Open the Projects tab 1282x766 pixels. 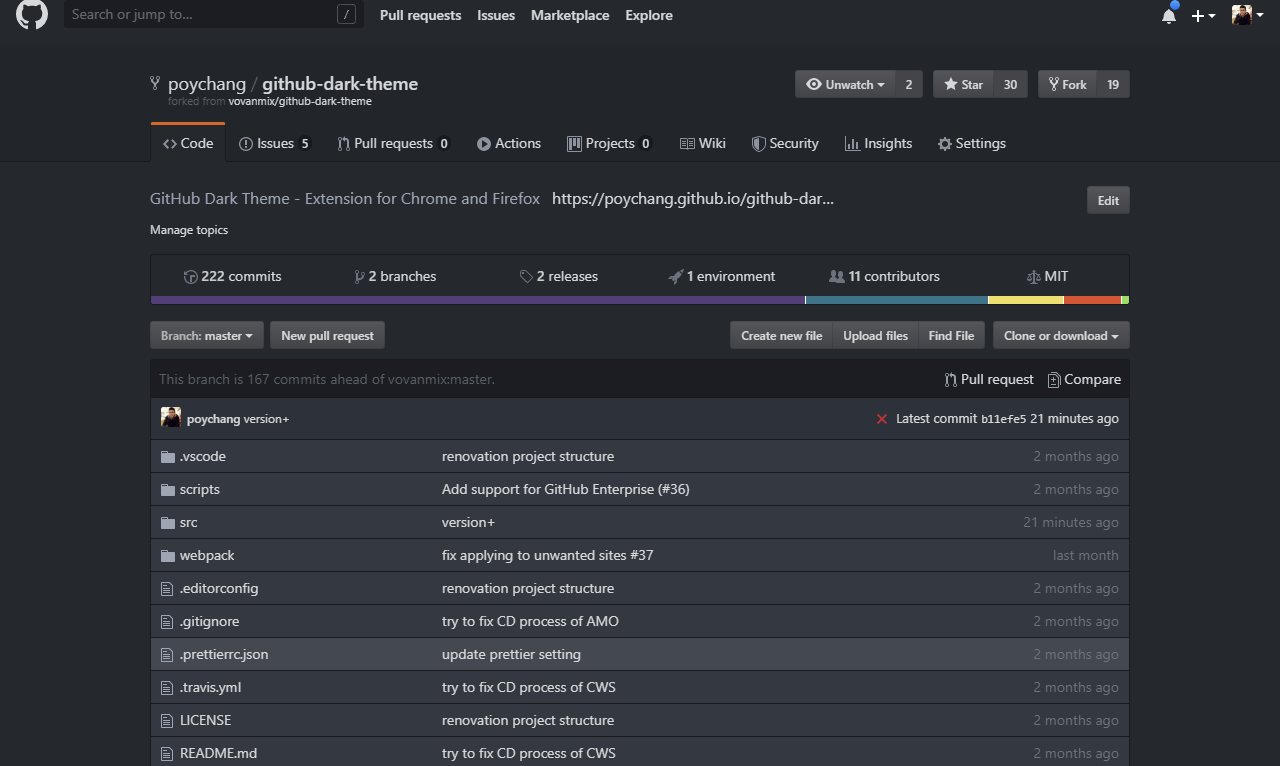click(609, 143)
